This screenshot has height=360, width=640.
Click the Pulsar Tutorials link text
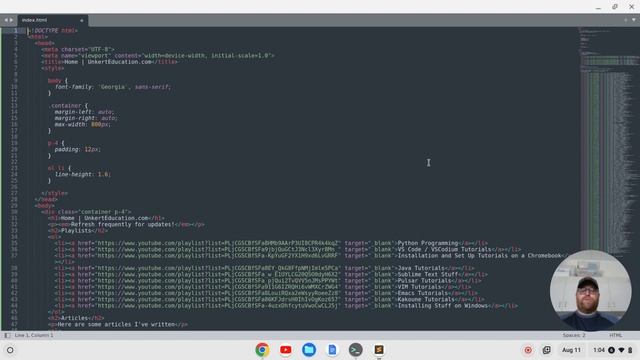point(424,281)
